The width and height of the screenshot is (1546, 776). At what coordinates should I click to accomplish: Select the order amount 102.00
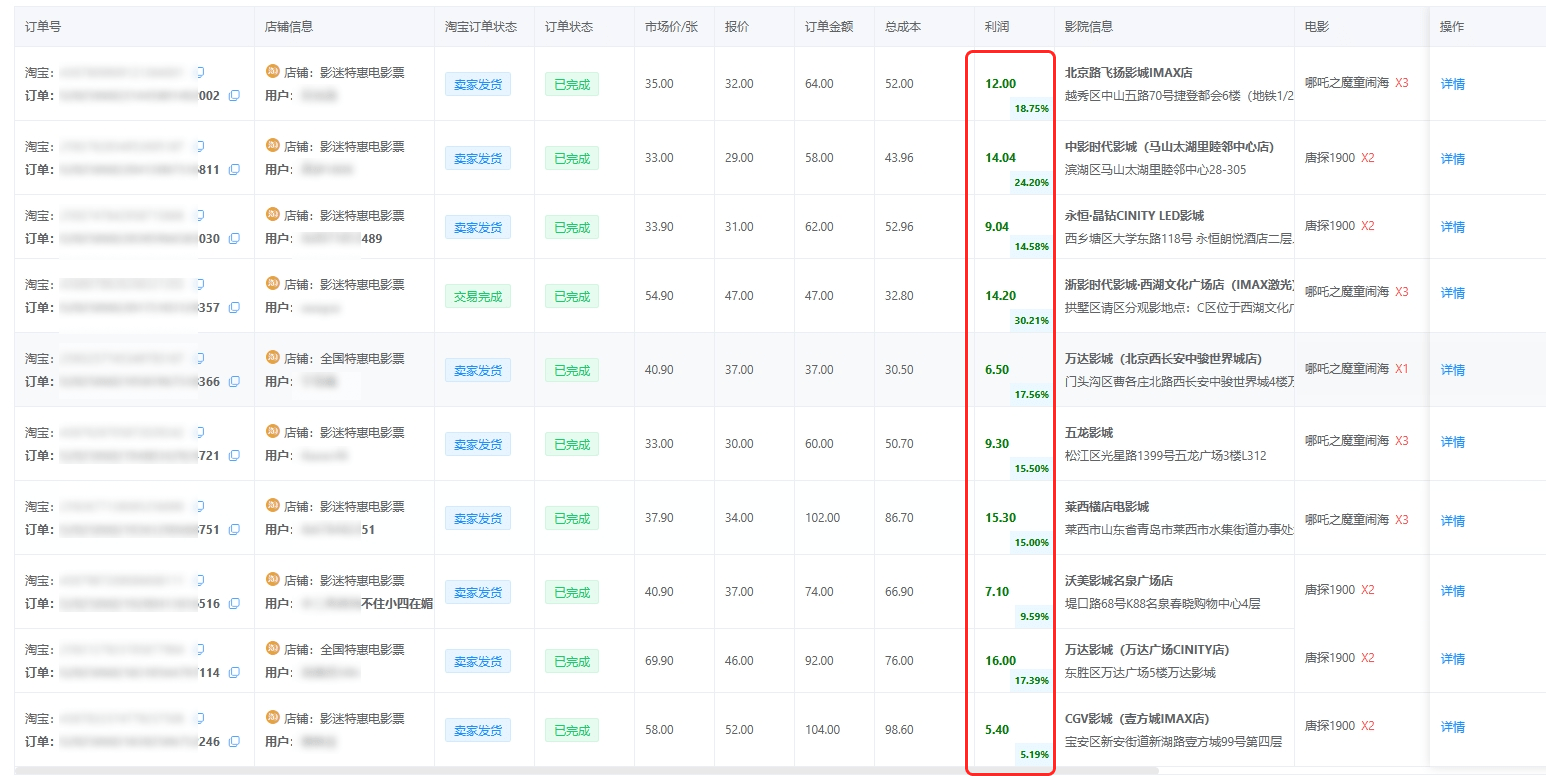(x=822, y=518)
